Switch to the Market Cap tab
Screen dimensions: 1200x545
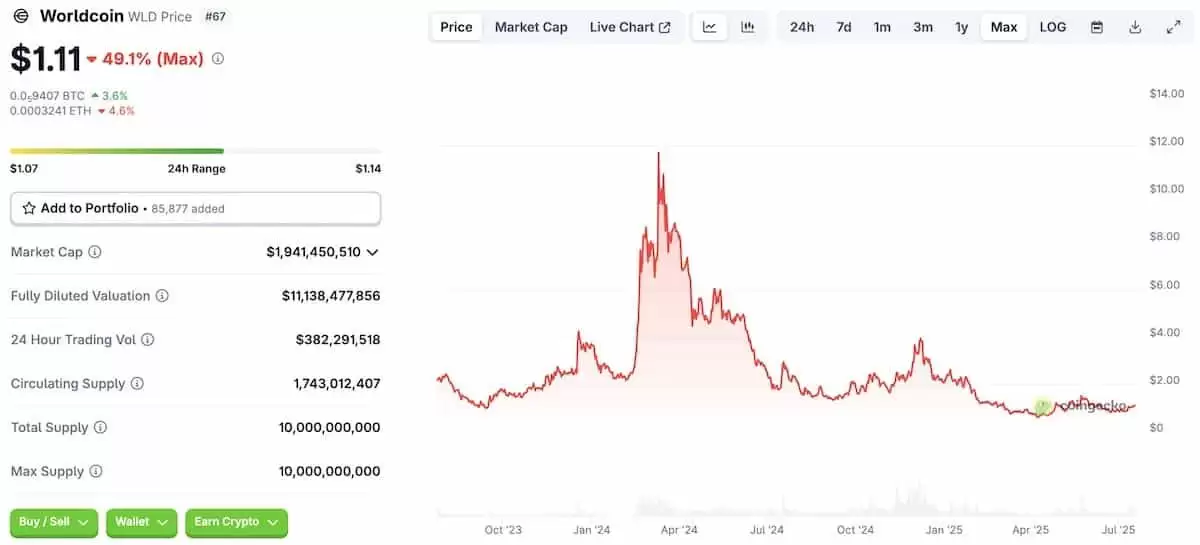pyautogui.click(x=531, y=27)
